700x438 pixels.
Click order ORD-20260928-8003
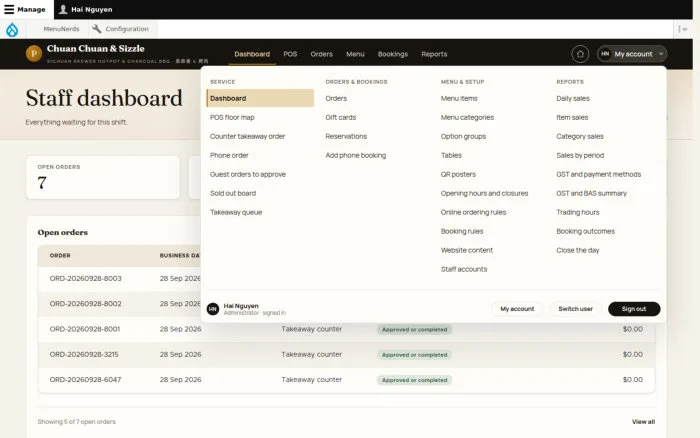85,279
